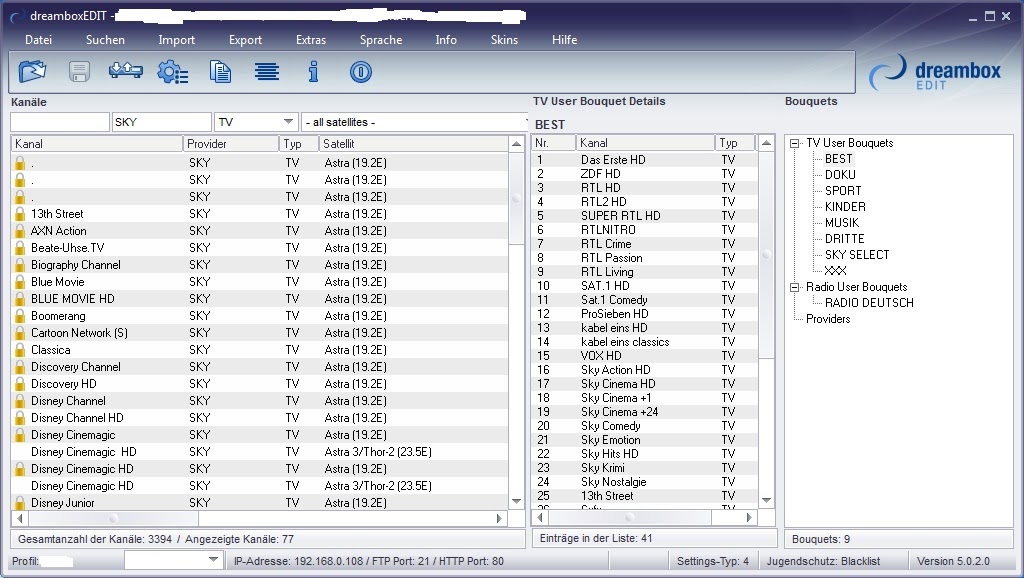Select the SKY SELECT bouquet

[x=857, y=255]
